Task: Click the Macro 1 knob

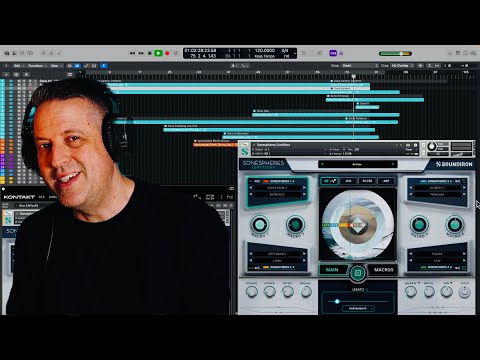Action: click(259, 225)
